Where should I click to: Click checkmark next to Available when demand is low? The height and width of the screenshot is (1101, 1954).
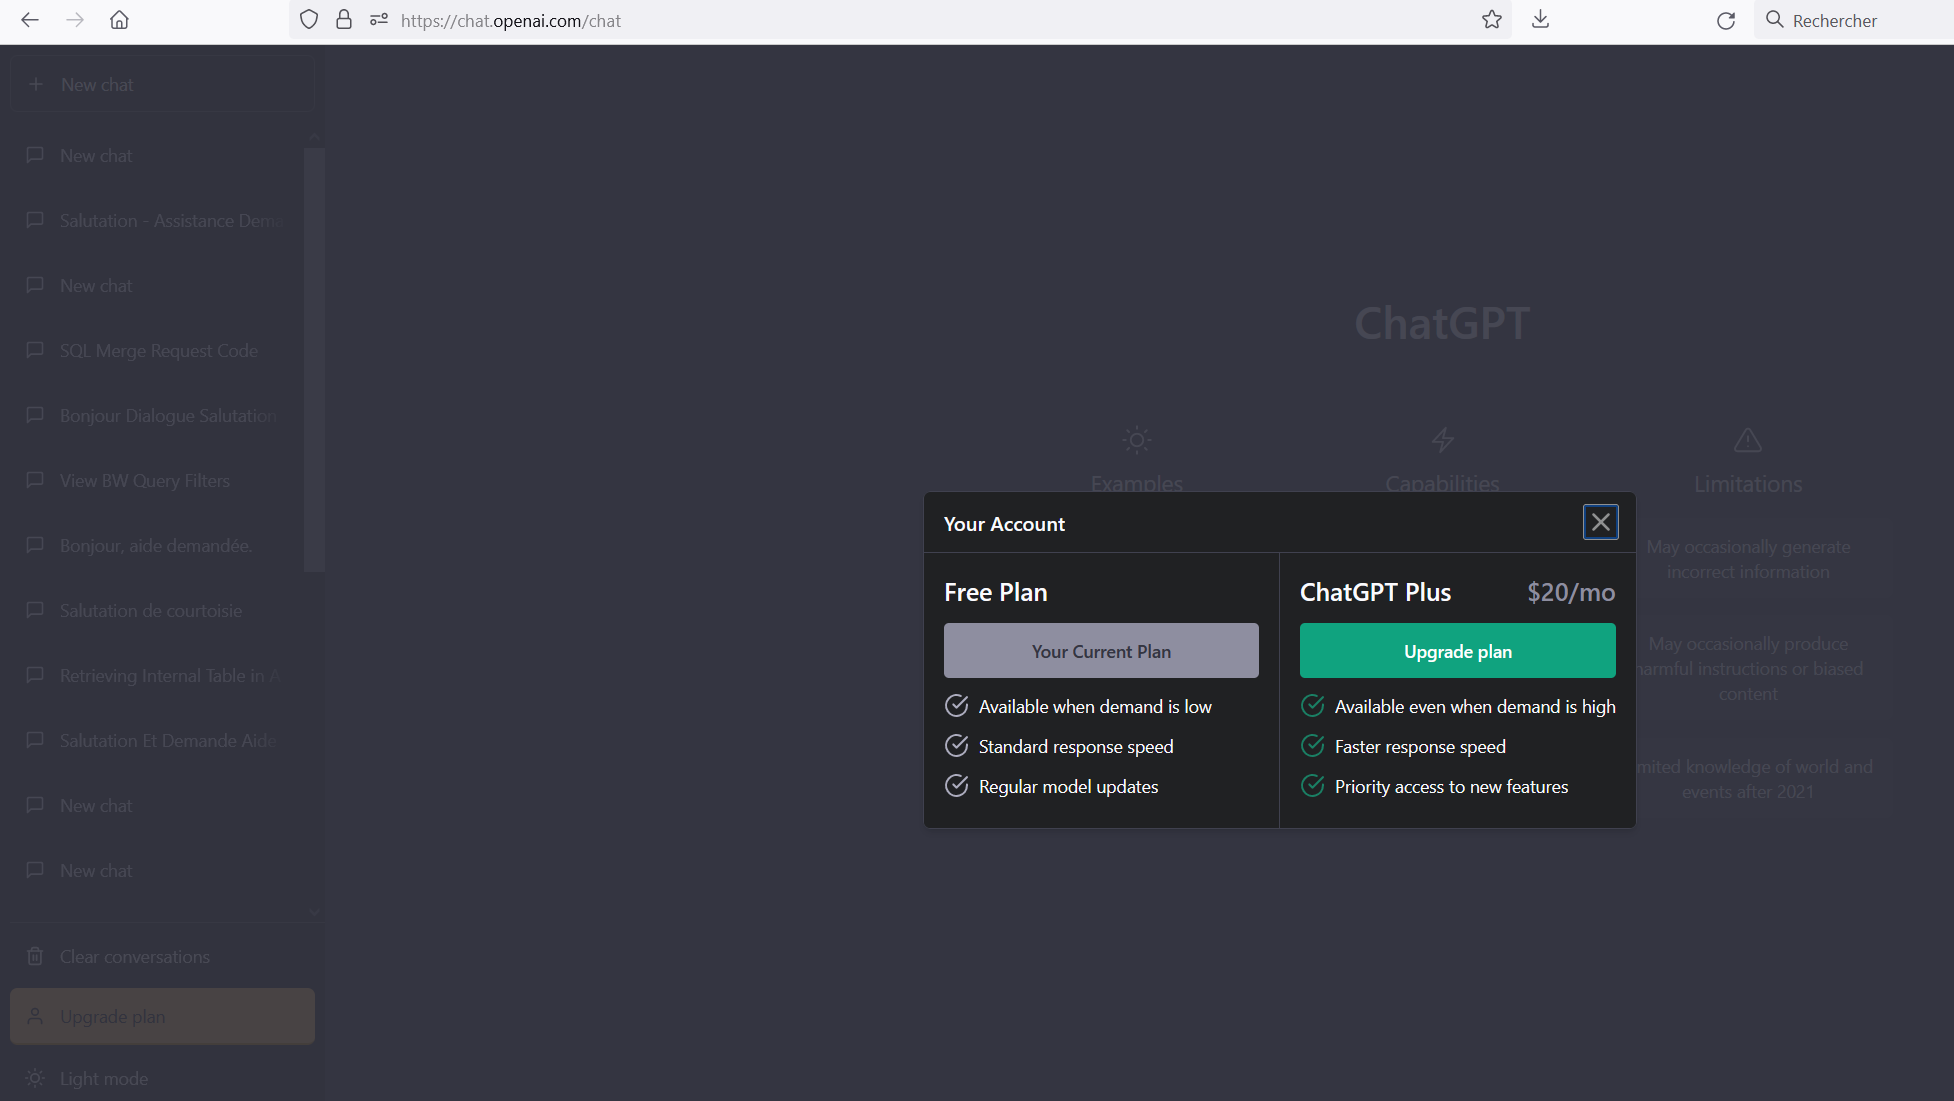[957, 706]
